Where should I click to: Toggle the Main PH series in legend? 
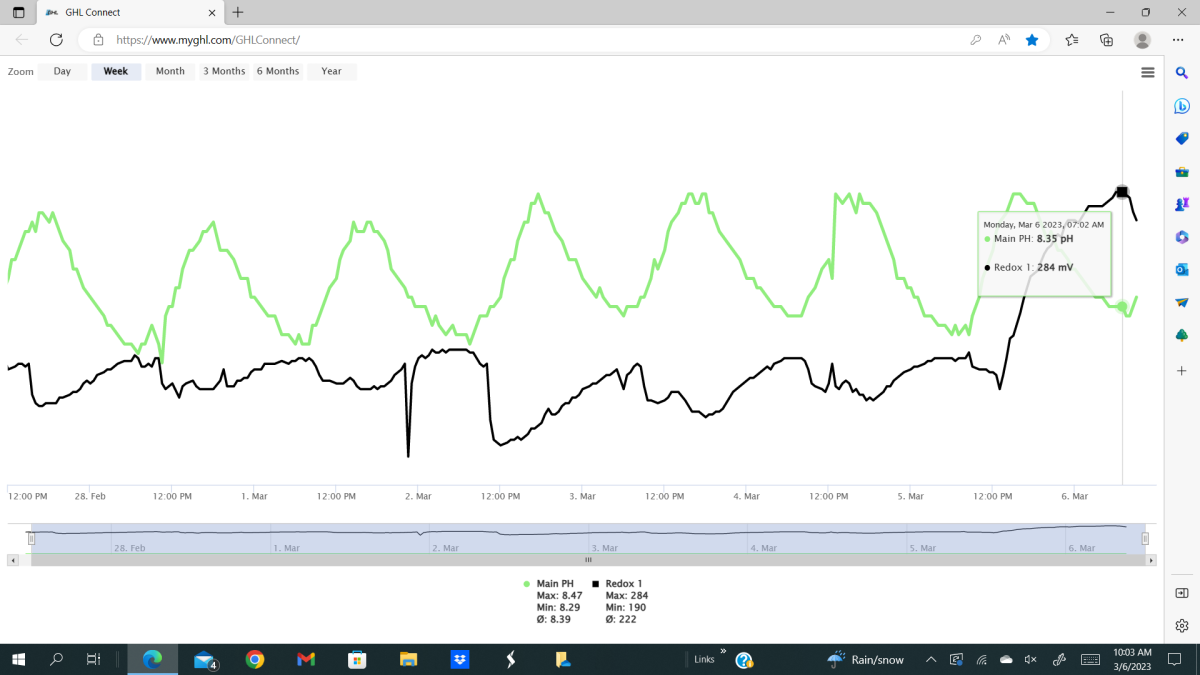(x=553, y=583)
